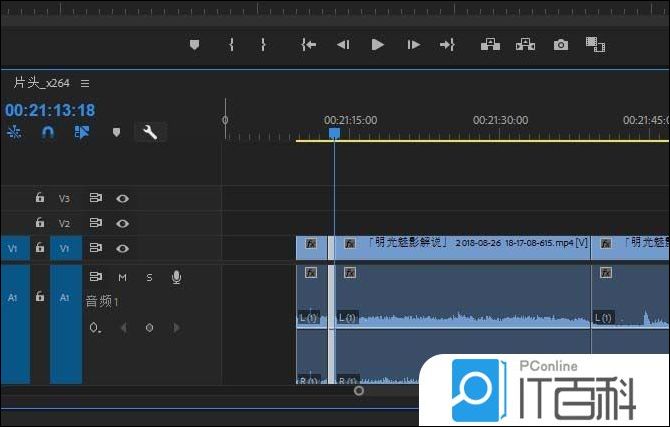Click Go to In point
Viewport: 670px width, 427px height.
(x=309, y=45)
